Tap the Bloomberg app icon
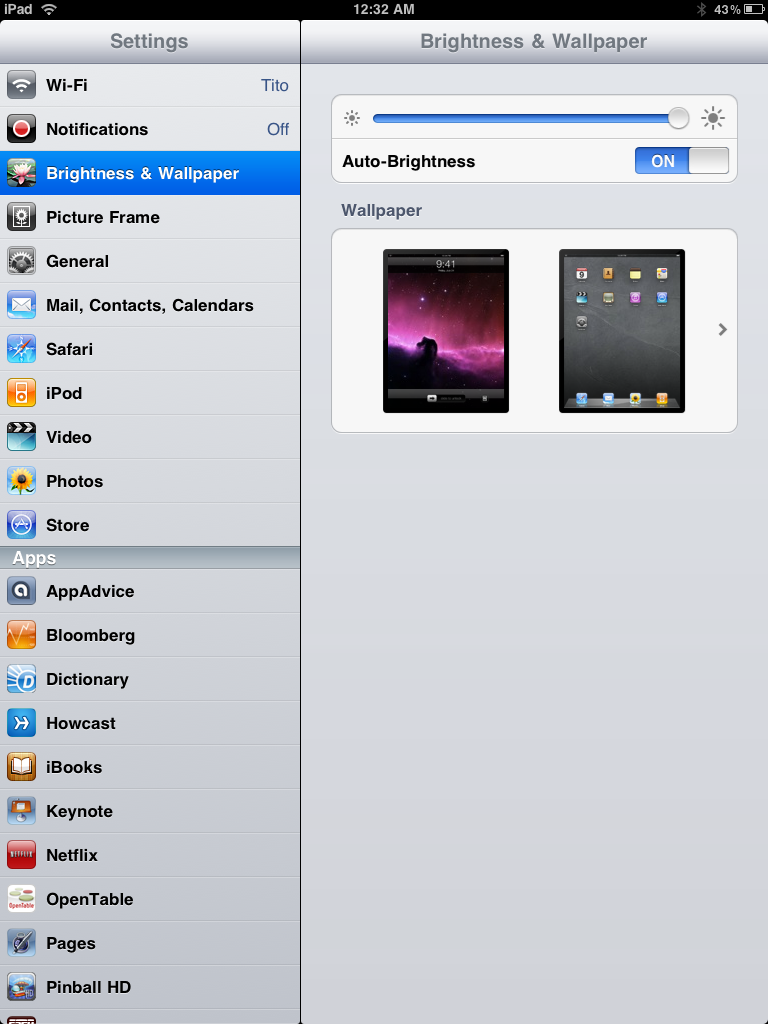Viewport: 768px width, 1024px height. coord(22,635)
